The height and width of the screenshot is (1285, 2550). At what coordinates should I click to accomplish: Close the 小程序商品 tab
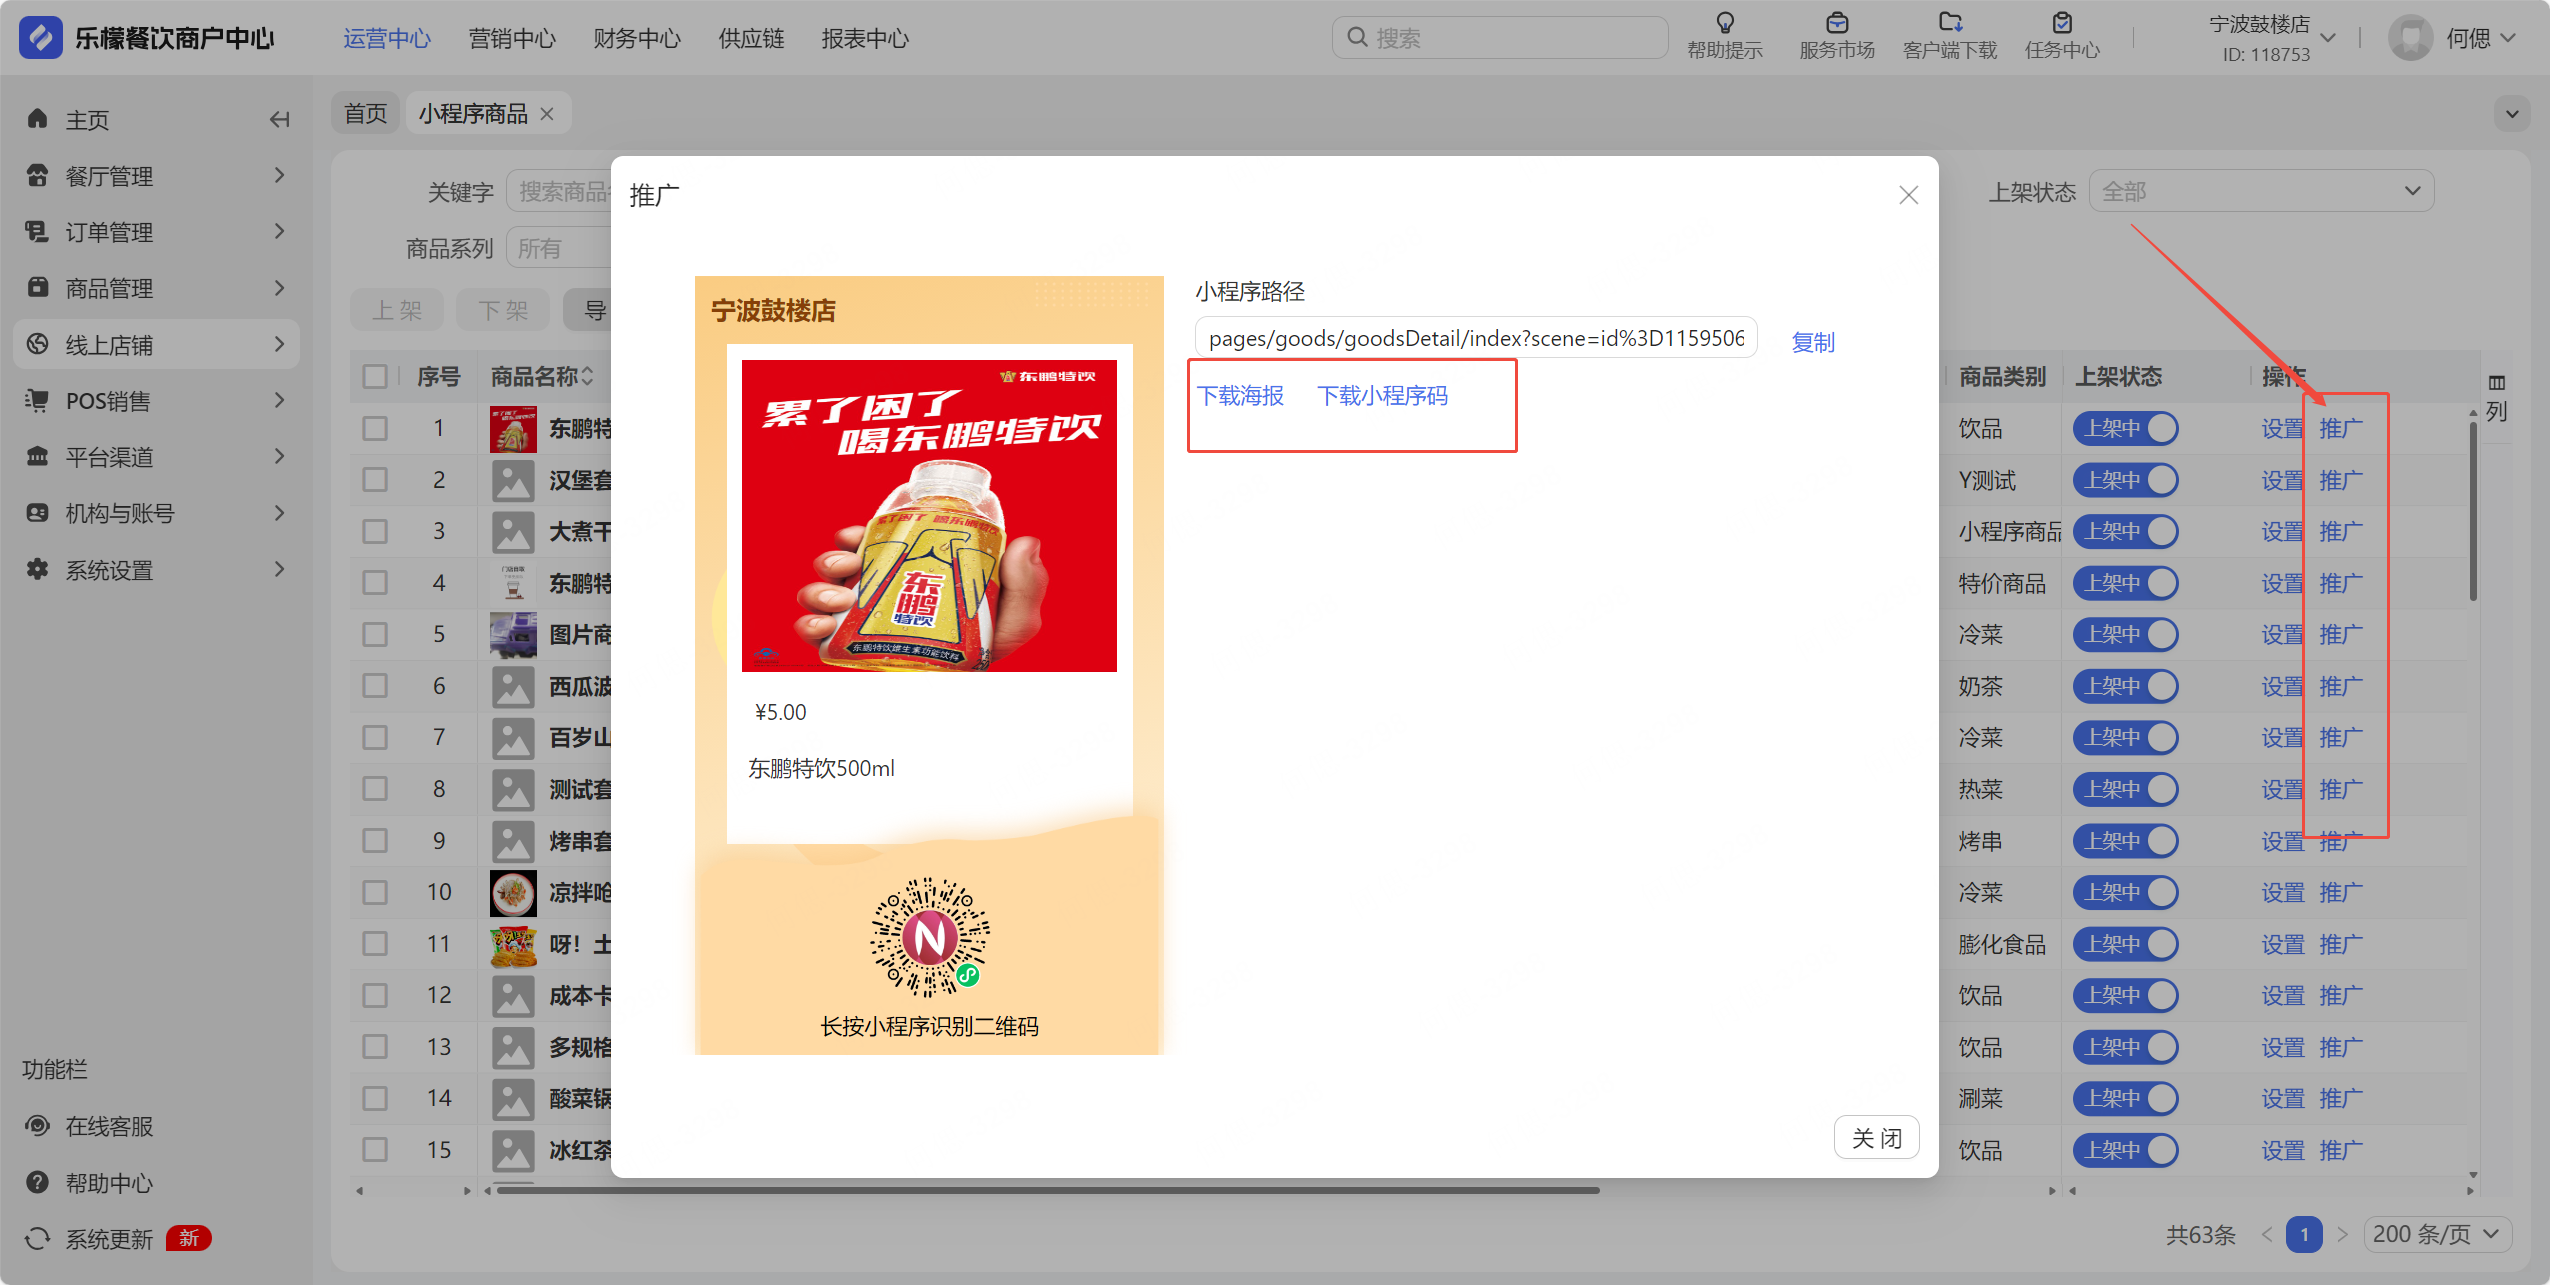[547, 114]
